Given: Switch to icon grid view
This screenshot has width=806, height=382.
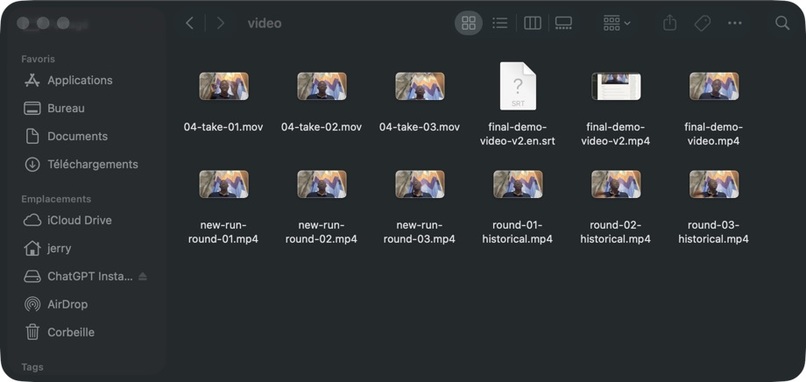Looking at the screenshot, I should click(x=468, y=23).
